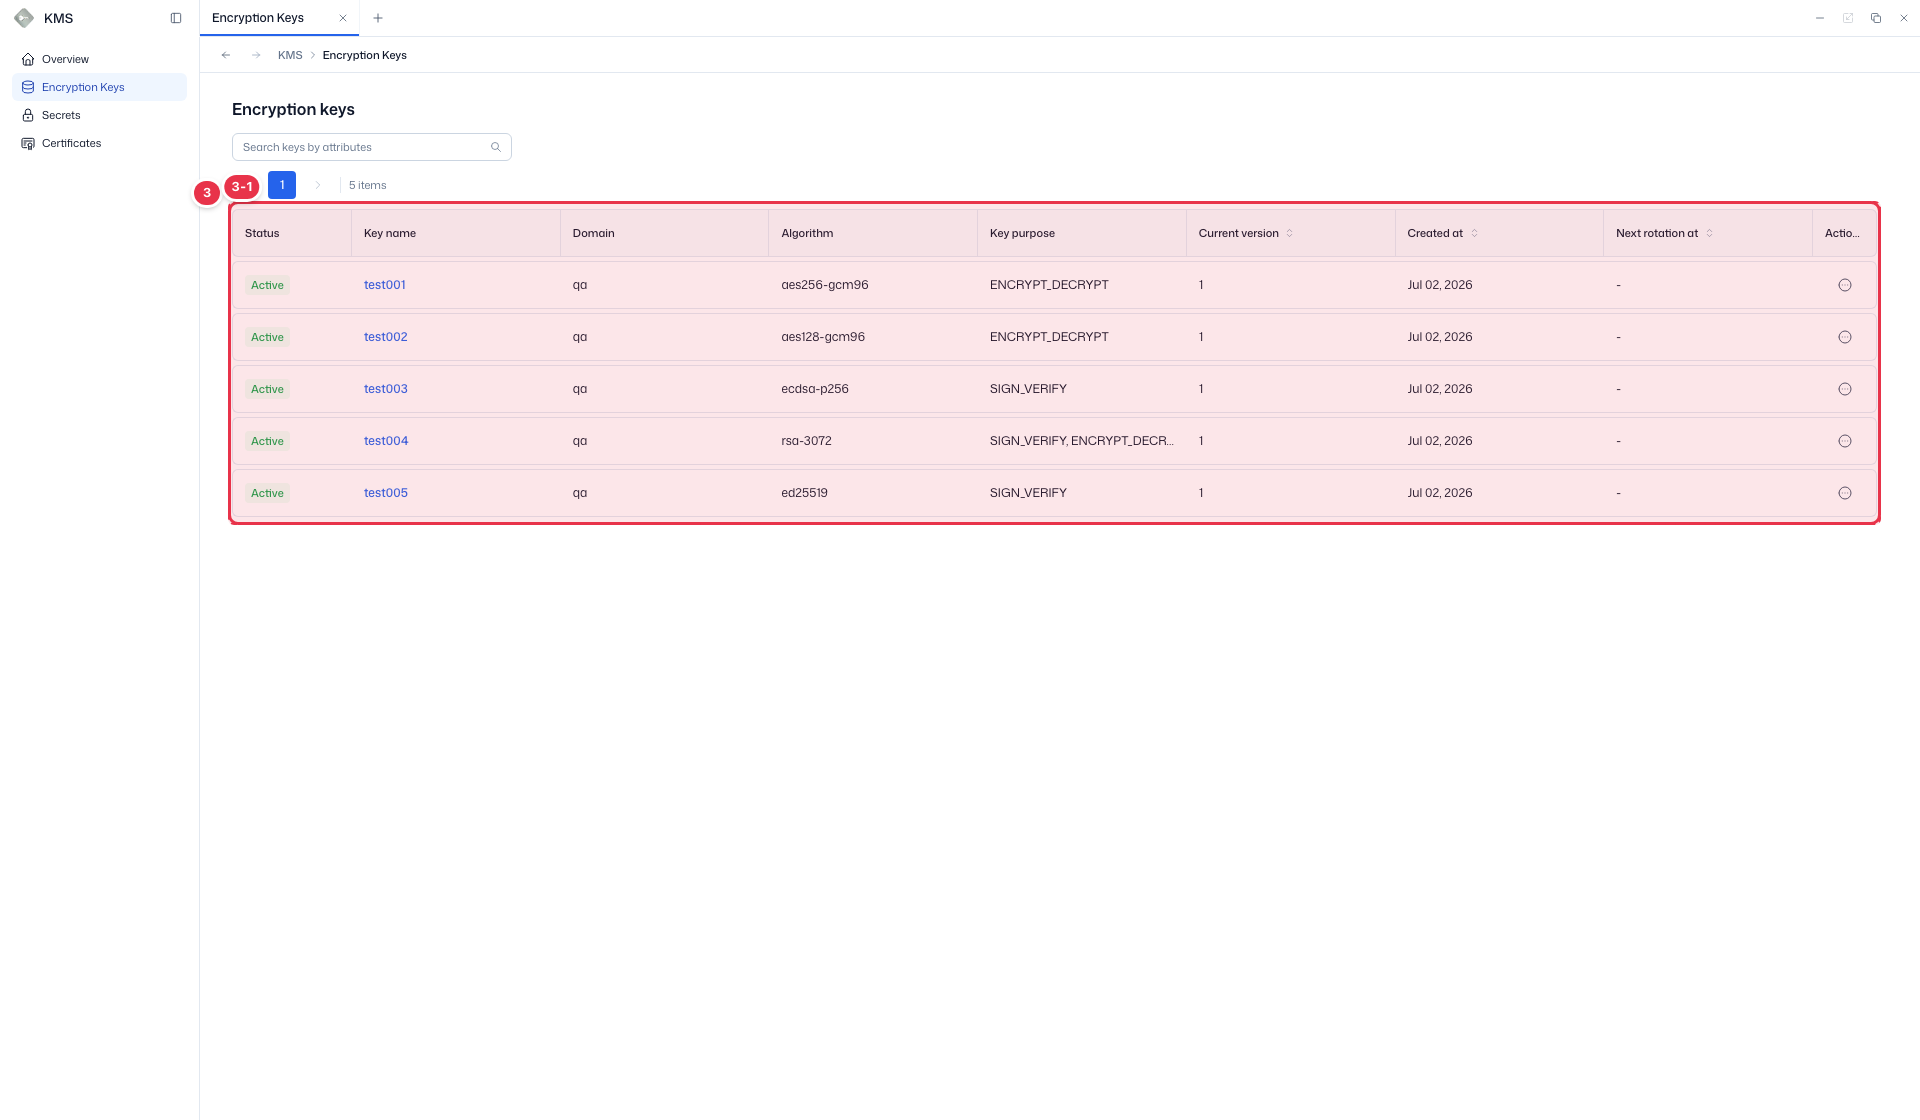Click aes256-gcm96 algorithm cell
The width and height of the screenshot is (1920, 1120).
[x=825, y=285]
